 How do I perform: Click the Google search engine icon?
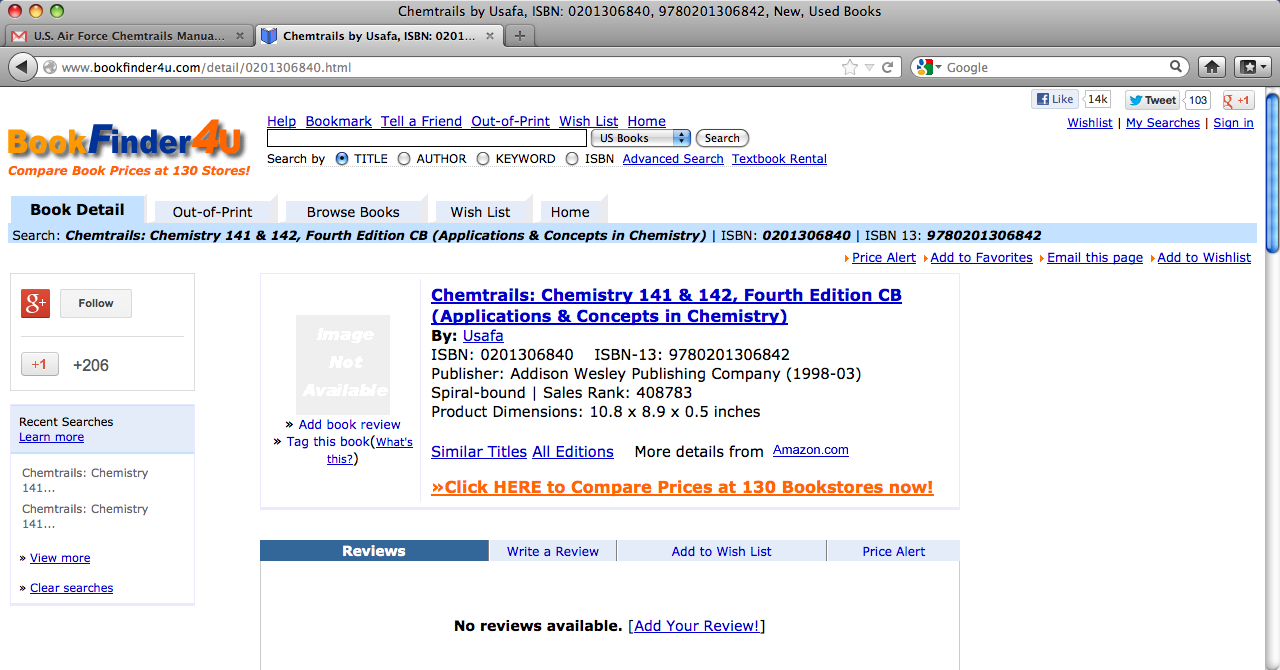click(923, 67)
